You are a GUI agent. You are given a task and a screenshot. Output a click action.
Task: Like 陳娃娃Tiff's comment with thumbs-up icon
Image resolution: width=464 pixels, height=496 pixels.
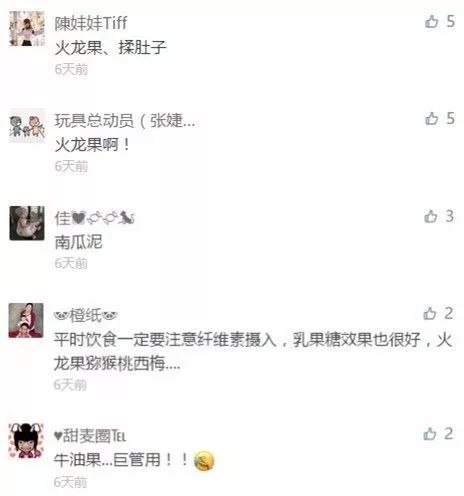point(432,22)
